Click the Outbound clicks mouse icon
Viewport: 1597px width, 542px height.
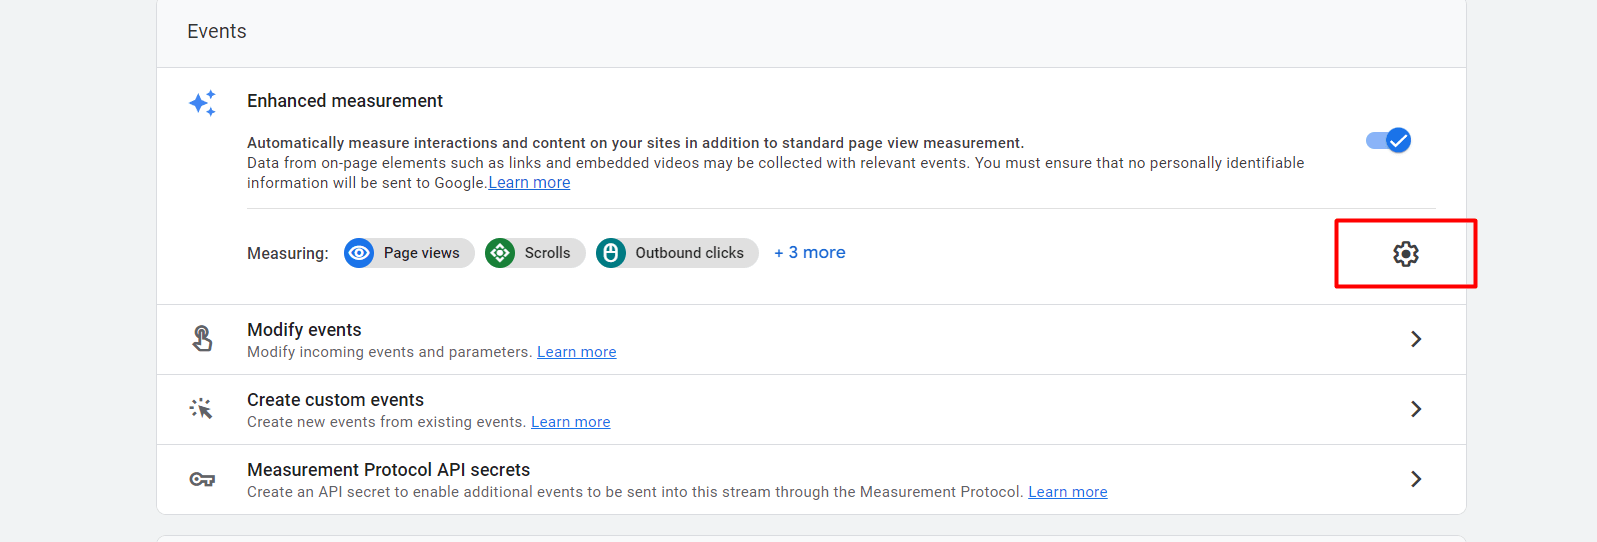[611, 253]
